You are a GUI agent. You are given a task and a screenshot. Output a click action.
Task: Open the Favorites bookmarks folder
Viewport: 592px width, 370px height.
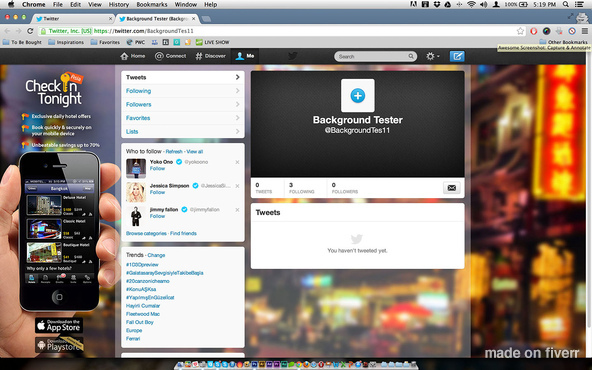(105, 42)
